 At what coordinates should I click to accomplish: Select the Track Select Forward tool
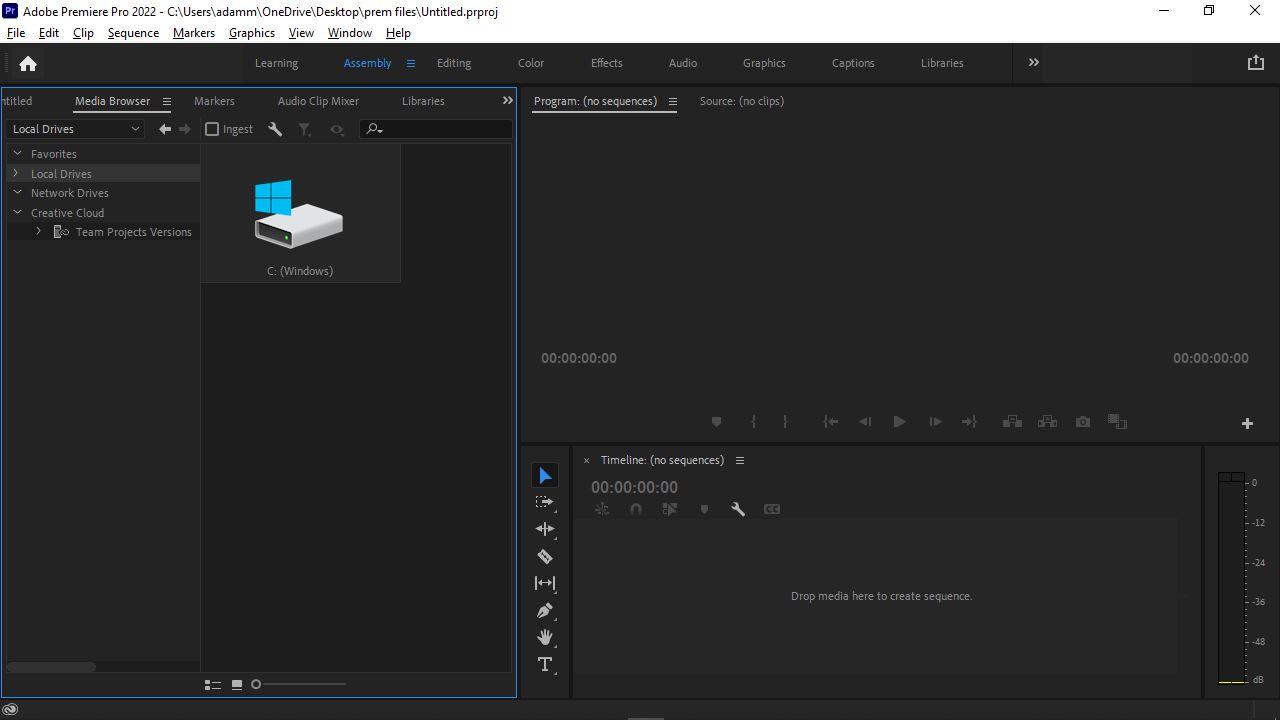click(x=545, y=502)
